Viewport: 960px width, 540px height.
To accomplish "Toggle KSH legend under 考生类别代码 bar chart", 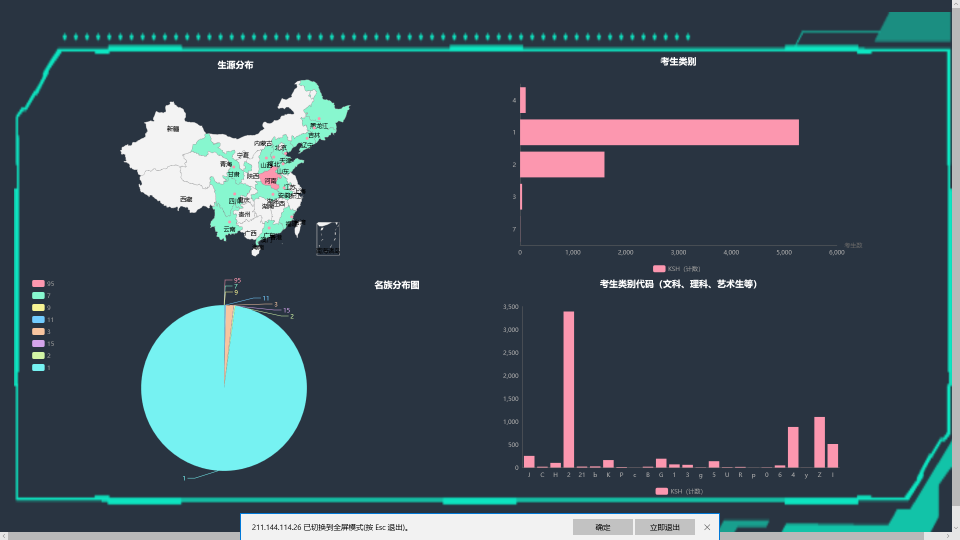I will point(677,492).
